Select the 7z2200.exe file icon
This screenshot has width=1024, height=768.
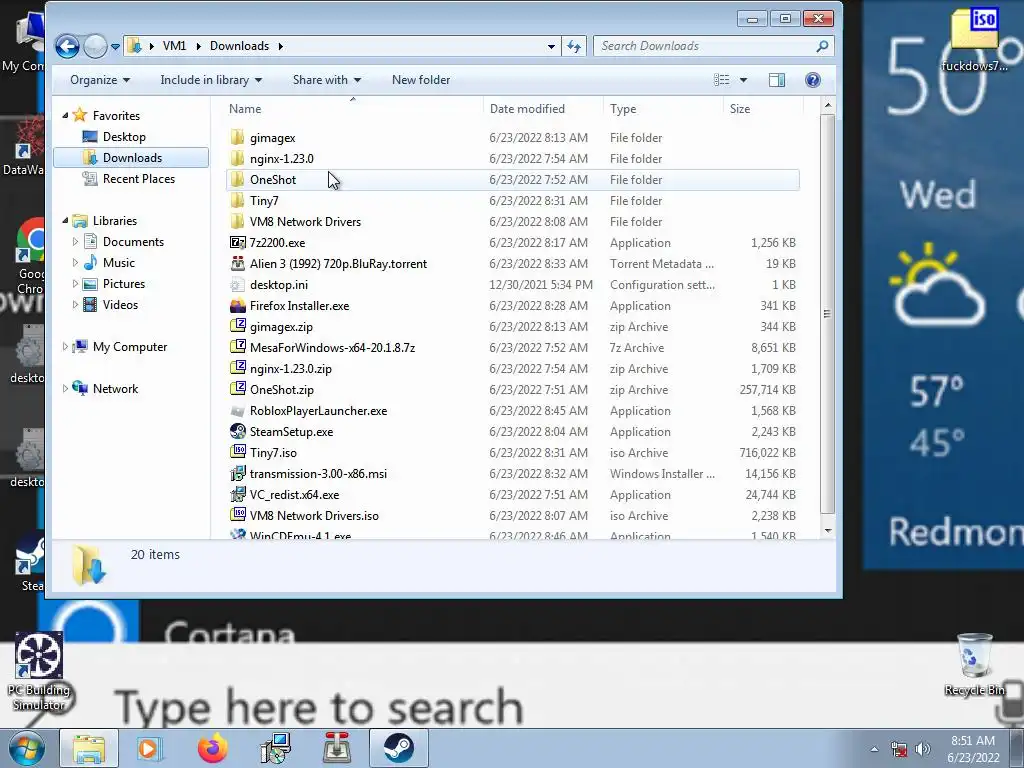tap(238, 242)
